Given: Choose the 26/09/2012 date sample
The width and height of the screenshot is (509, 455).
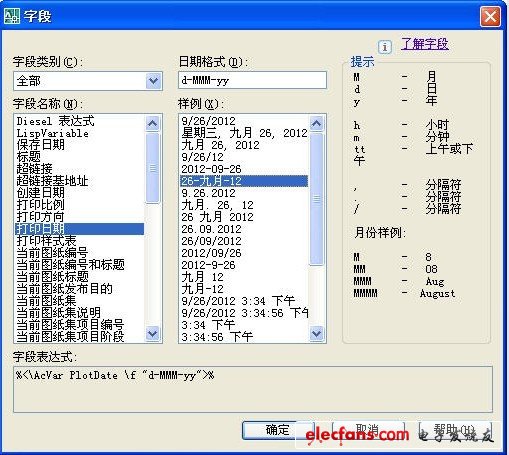Looking at the screenshot, I should click(x=211, y=241).
